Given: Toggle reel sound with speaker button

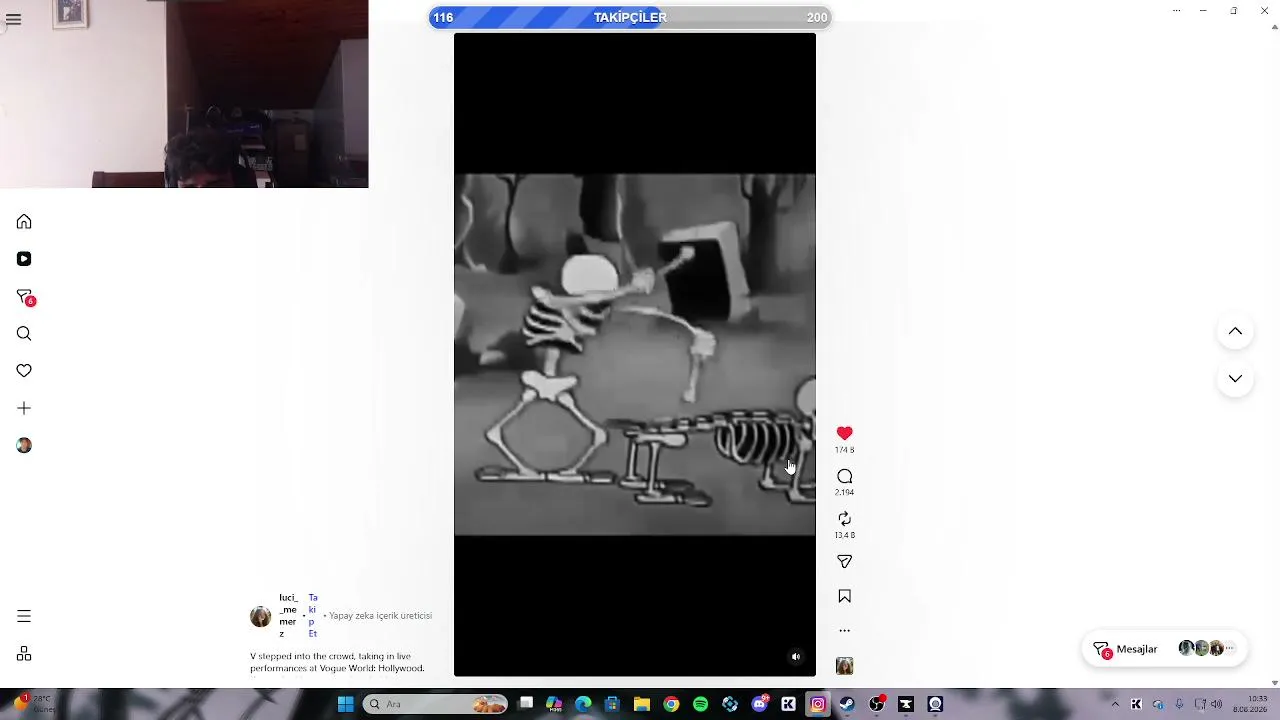Looking at the screenshot, I should coord(796,657).
